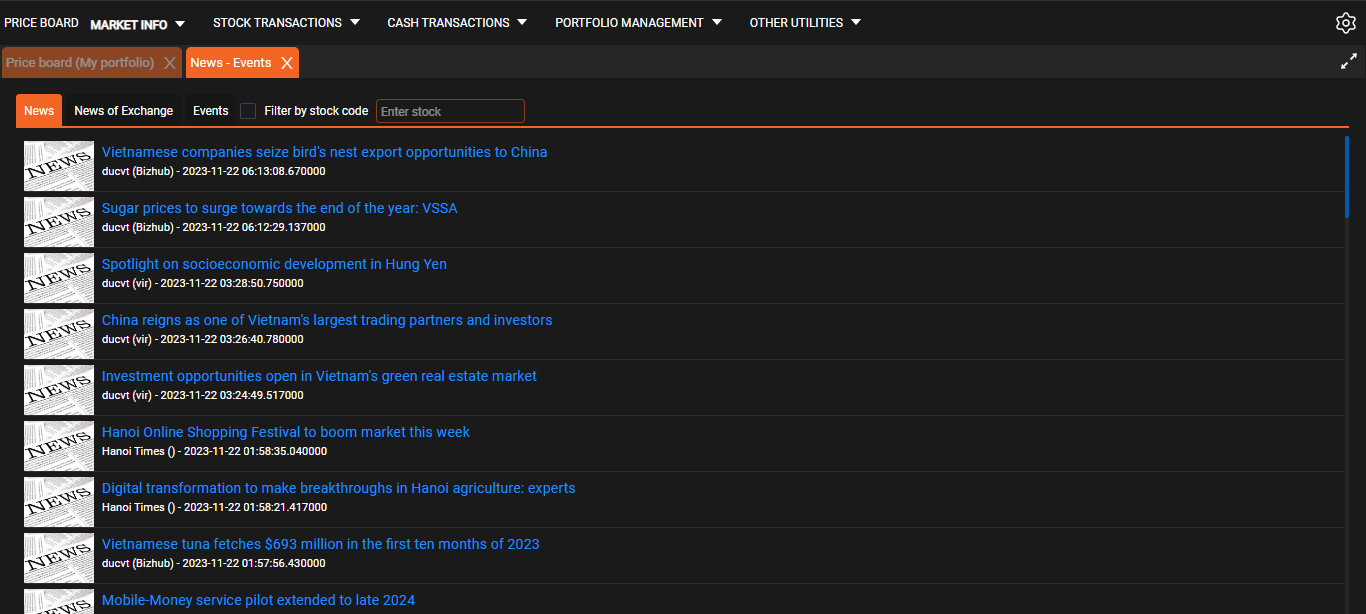Open the settings gear icon
This screenshot has width=1366, height=614.
(x=1345, y=23)
